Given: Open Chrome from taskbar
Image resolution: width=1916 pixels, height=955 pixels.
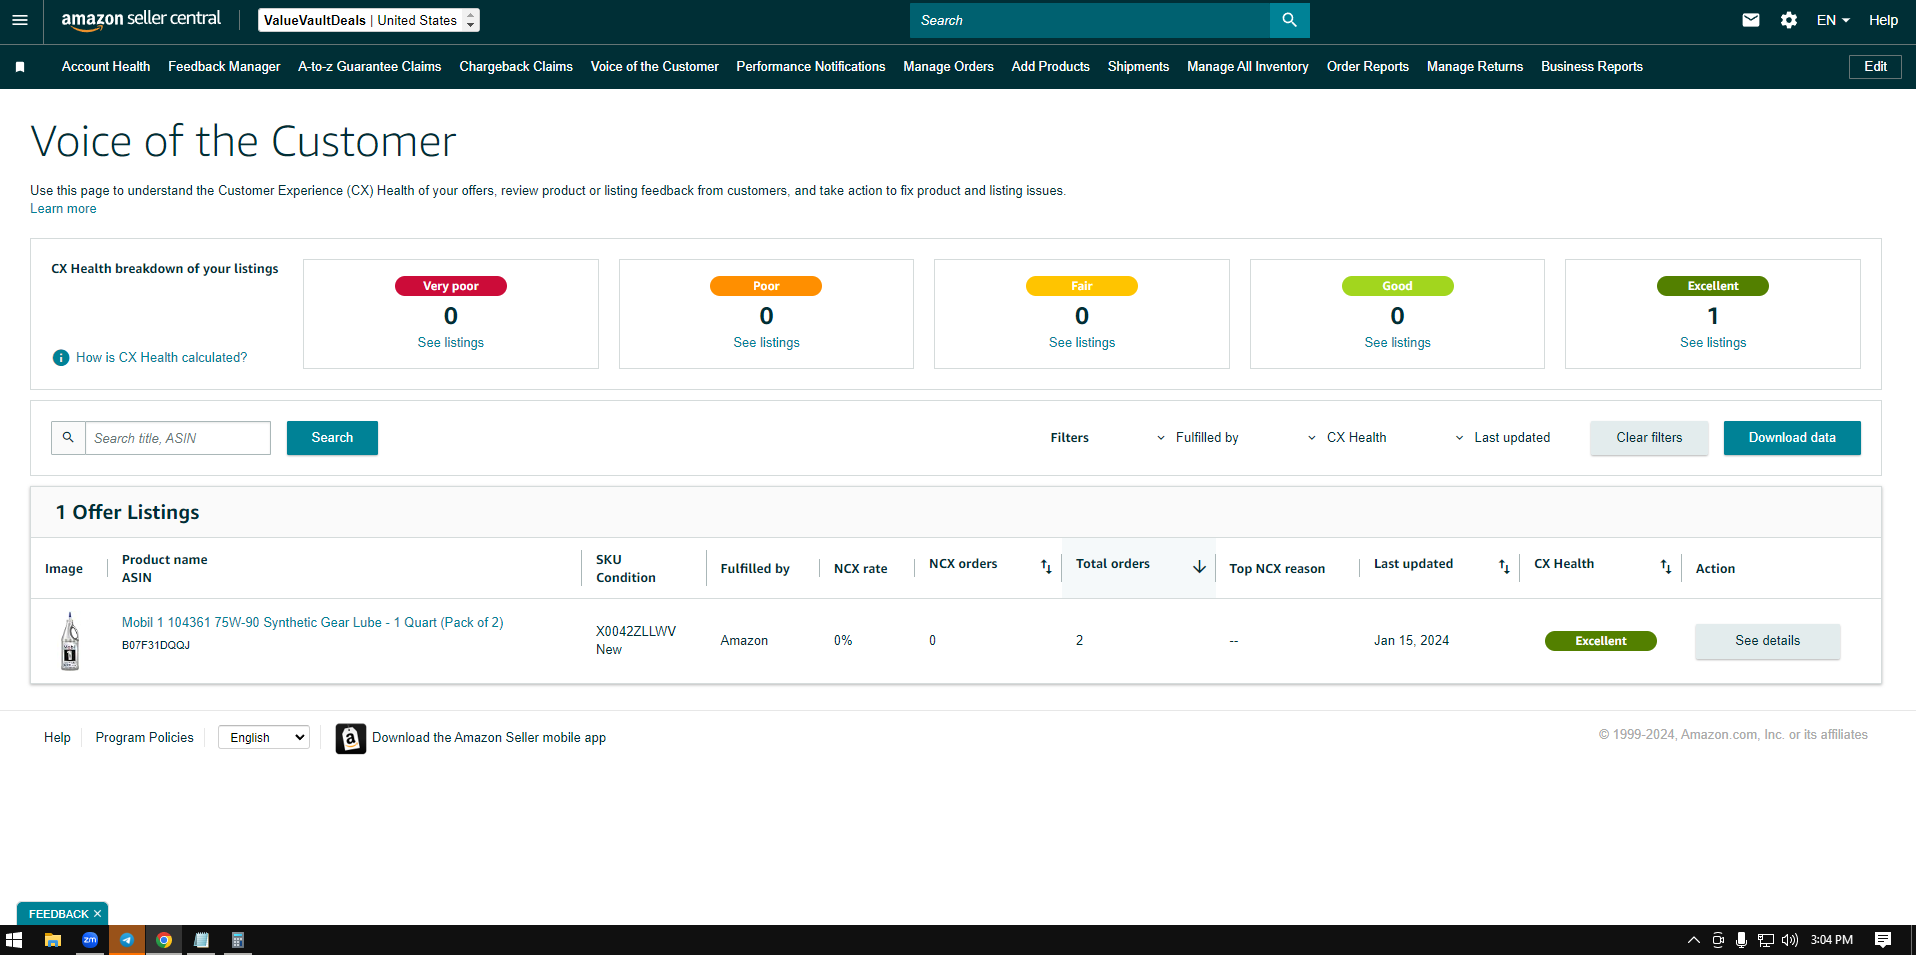Looking at the screenshot, I should [164, 940].
